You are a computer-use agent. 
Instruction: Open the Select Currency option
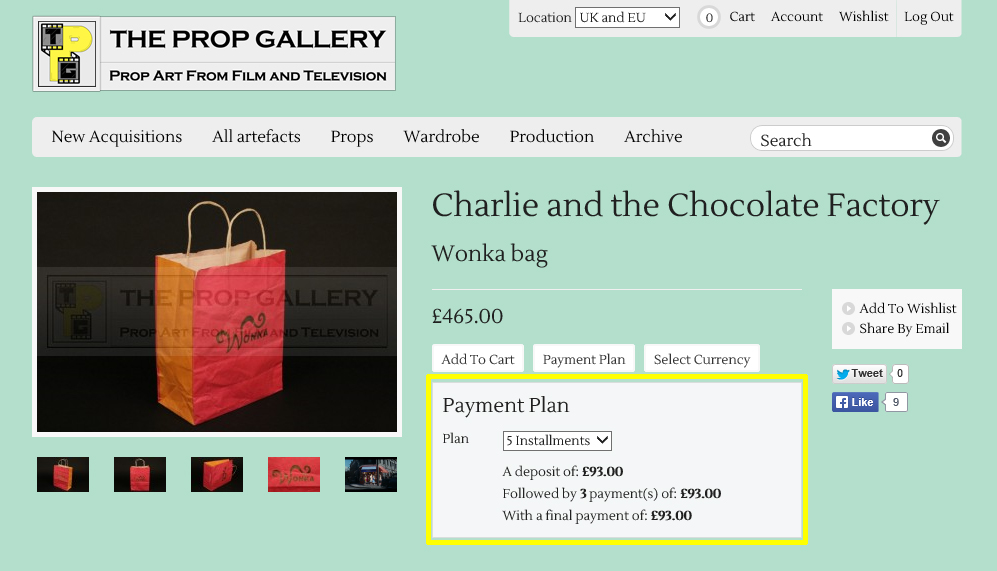[702, 359]
